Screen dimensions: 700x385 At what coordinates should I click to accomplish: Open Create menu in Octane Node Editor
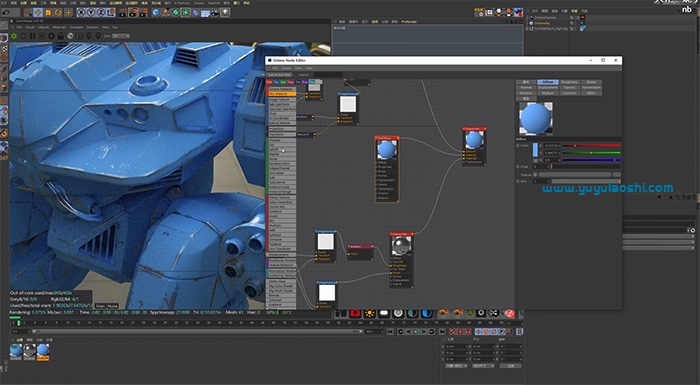tap(286, 68)
